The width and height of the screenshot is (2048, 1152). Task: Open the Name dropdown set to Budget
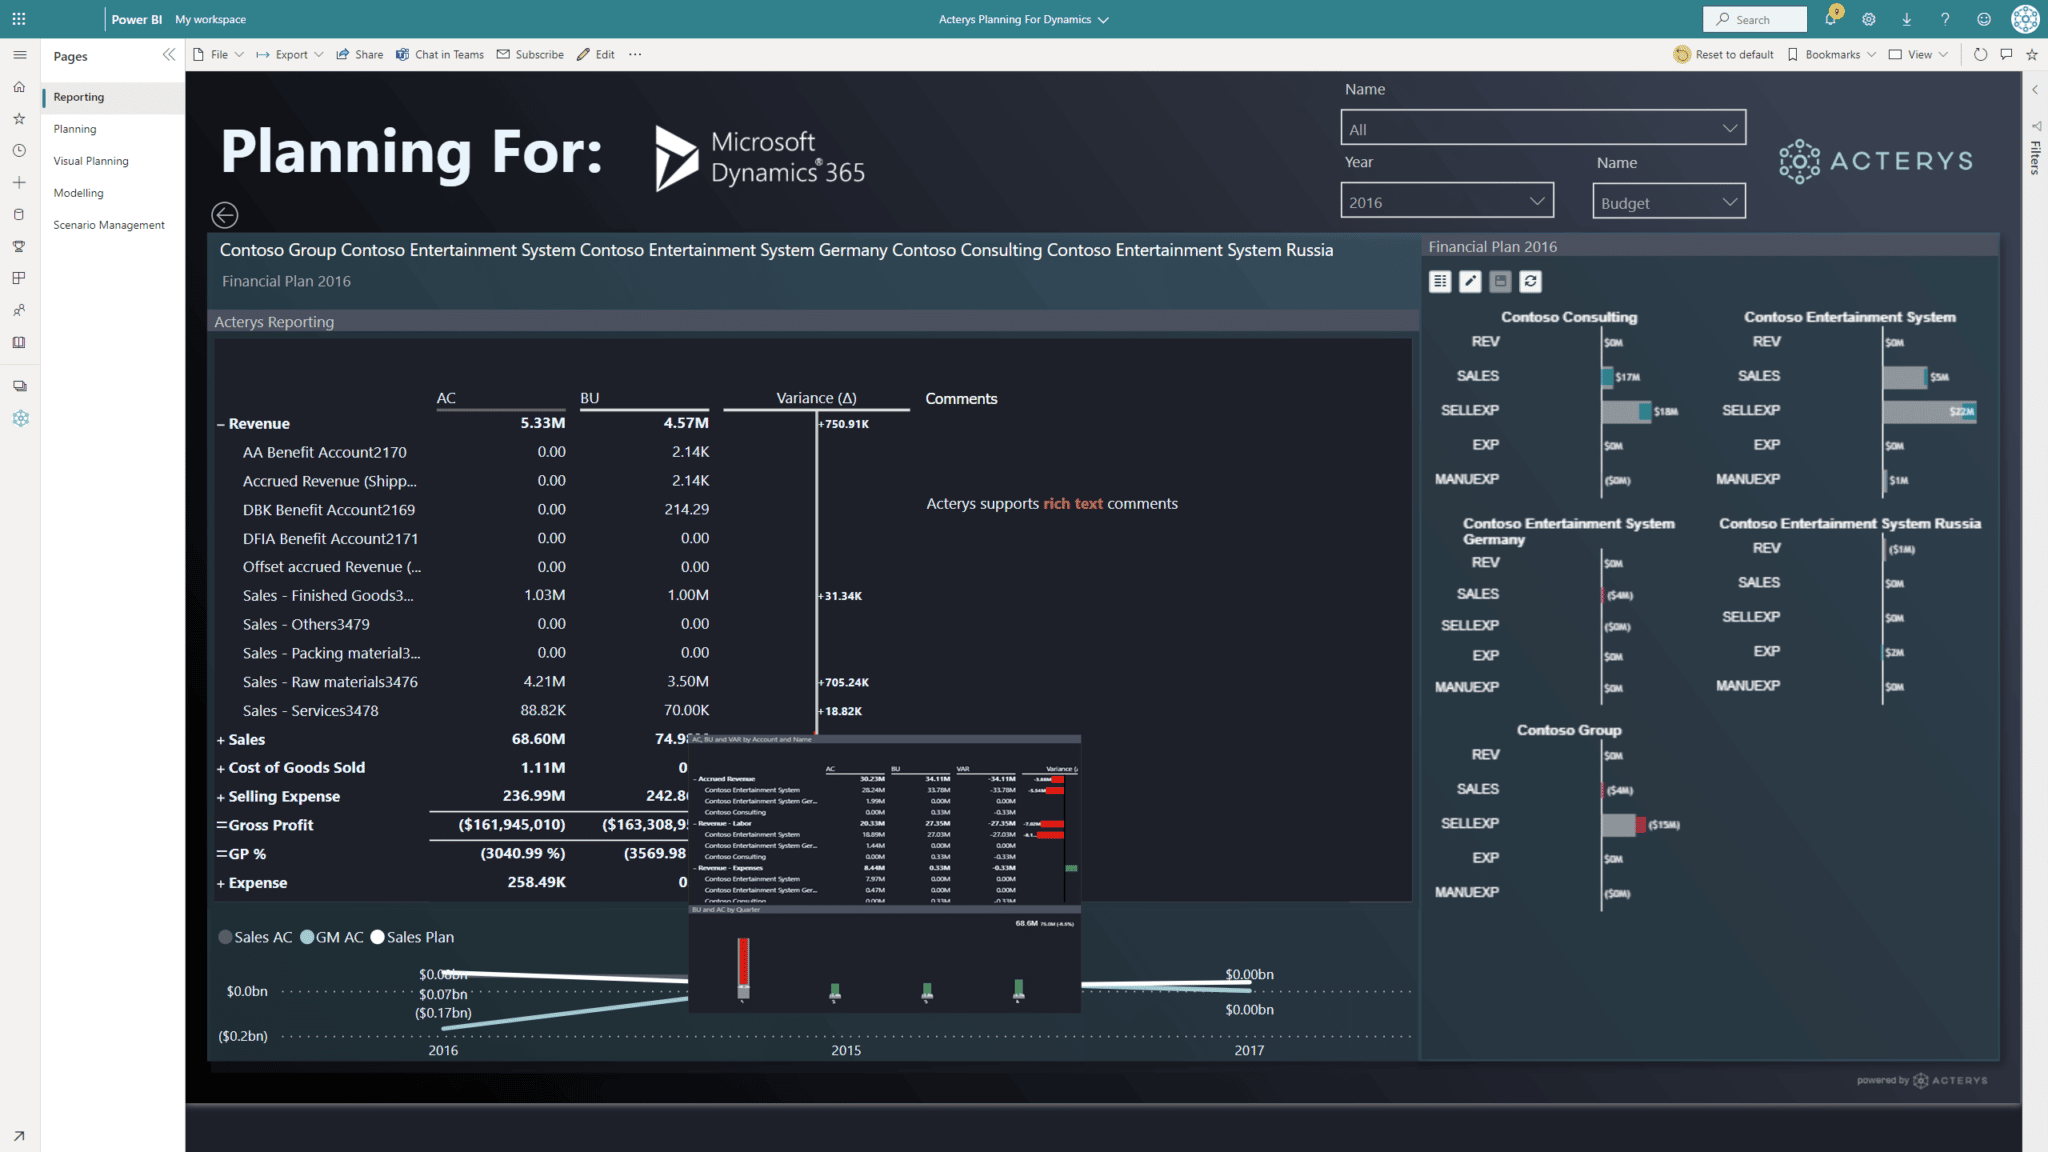coord(1668,200)
